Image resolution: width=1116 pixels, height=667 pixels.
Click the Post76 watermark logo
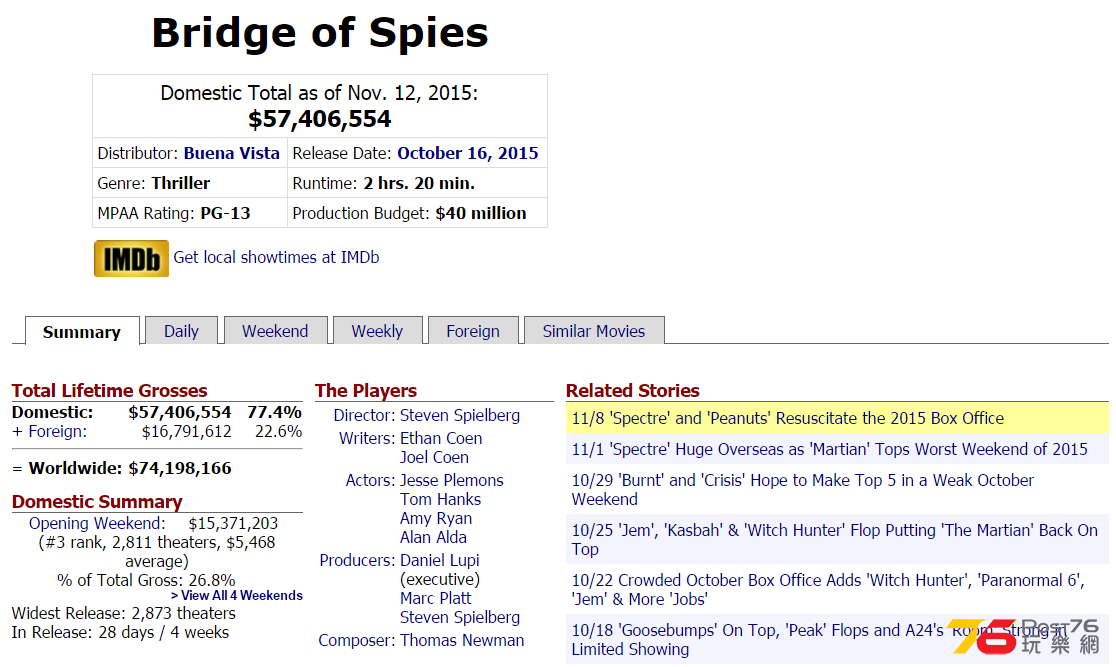[x=1025, y=636]
